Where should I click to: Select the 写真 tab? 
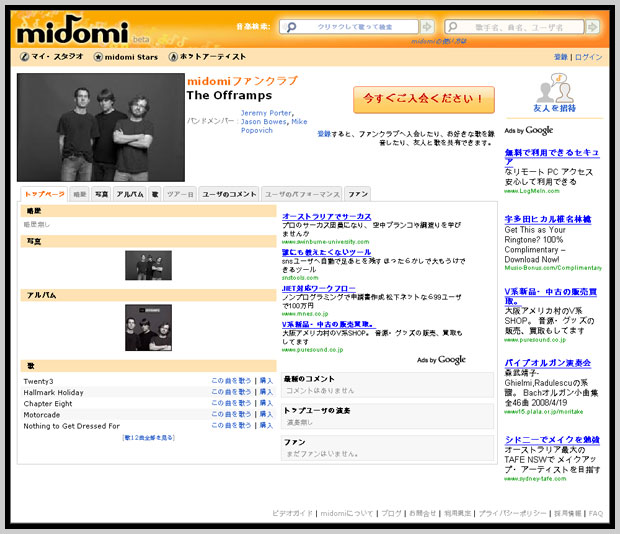(101, 194)
